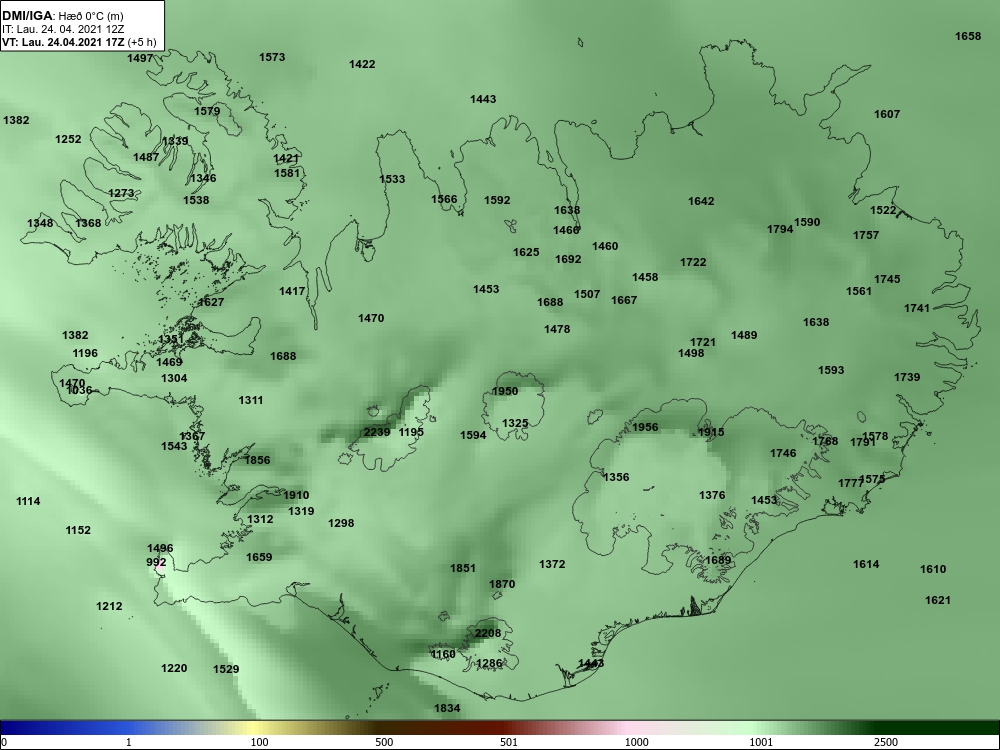Select the VT 17Z valid time line
The height and width of the screenshot is (750, 1000).
79,42
